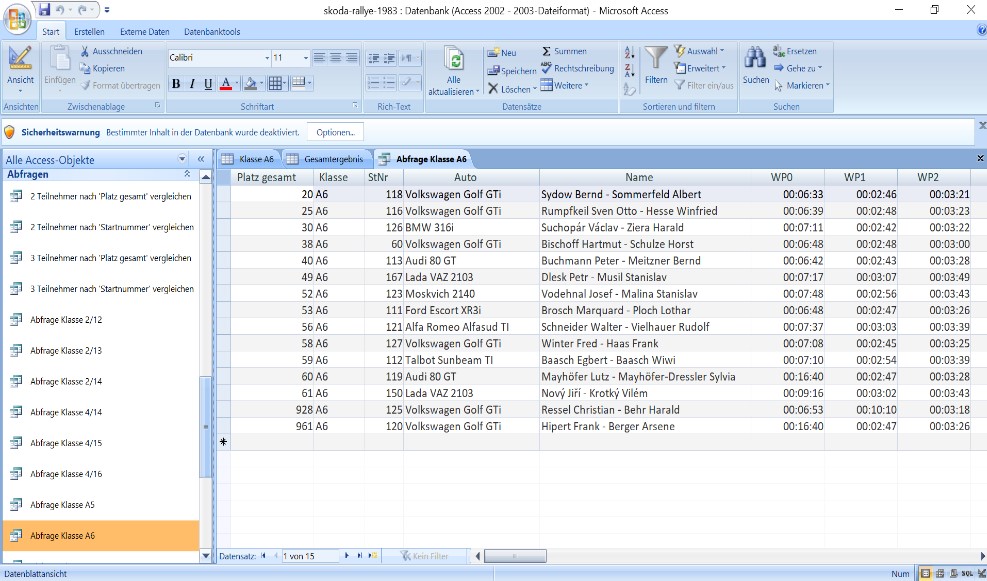Click the horizontal scrollbar thumb
The width and height of the screenshot is (987, 581).
[514, 556]
